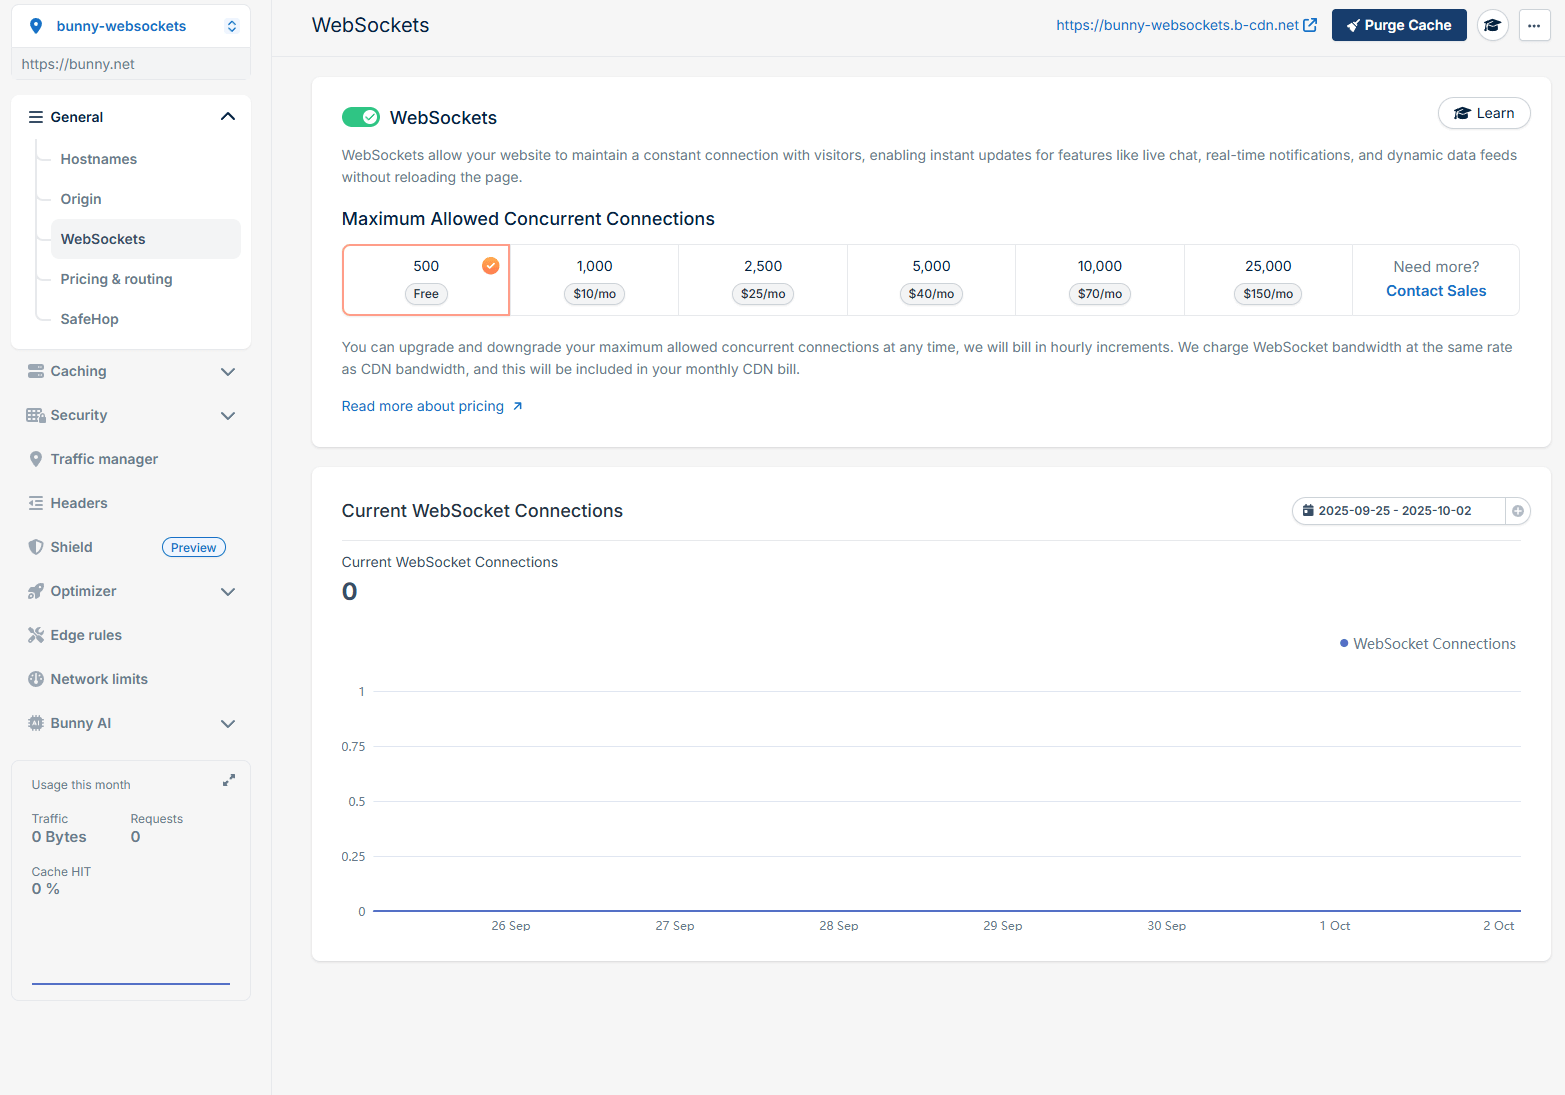Click the graduation cap icon in header
This screenshot has height=1095, width=1565.
pos(1492,25)
